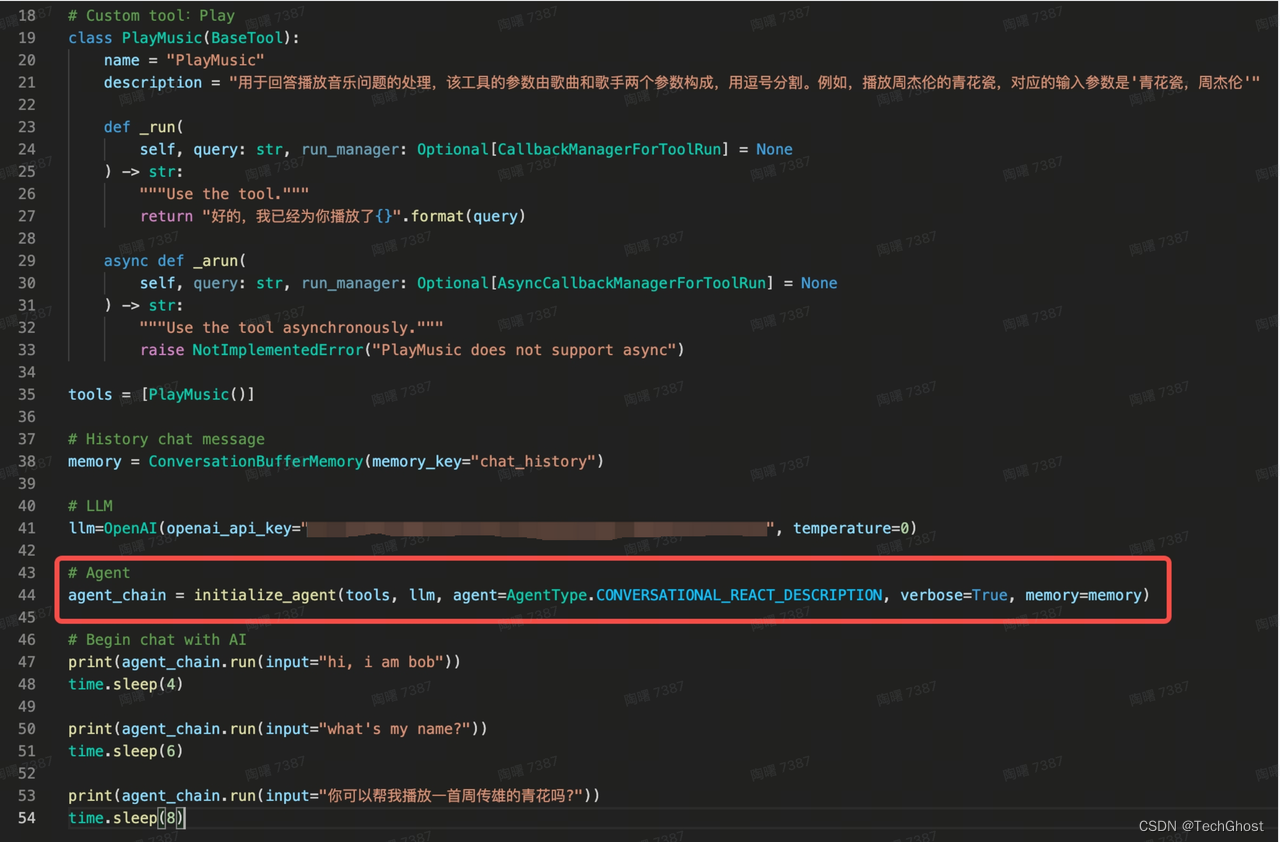The height and width of the screenshot is (842, 1280).
Task: Click line number 54 in the gutter
Action: click(x=26, y=818)
